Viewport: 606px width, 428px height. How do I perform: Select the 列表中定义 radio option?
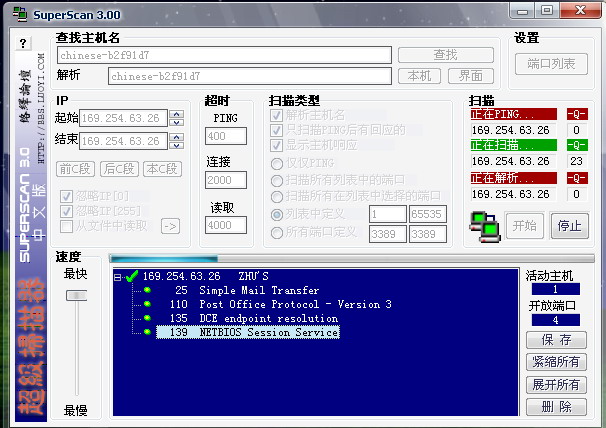coord(277,214)
